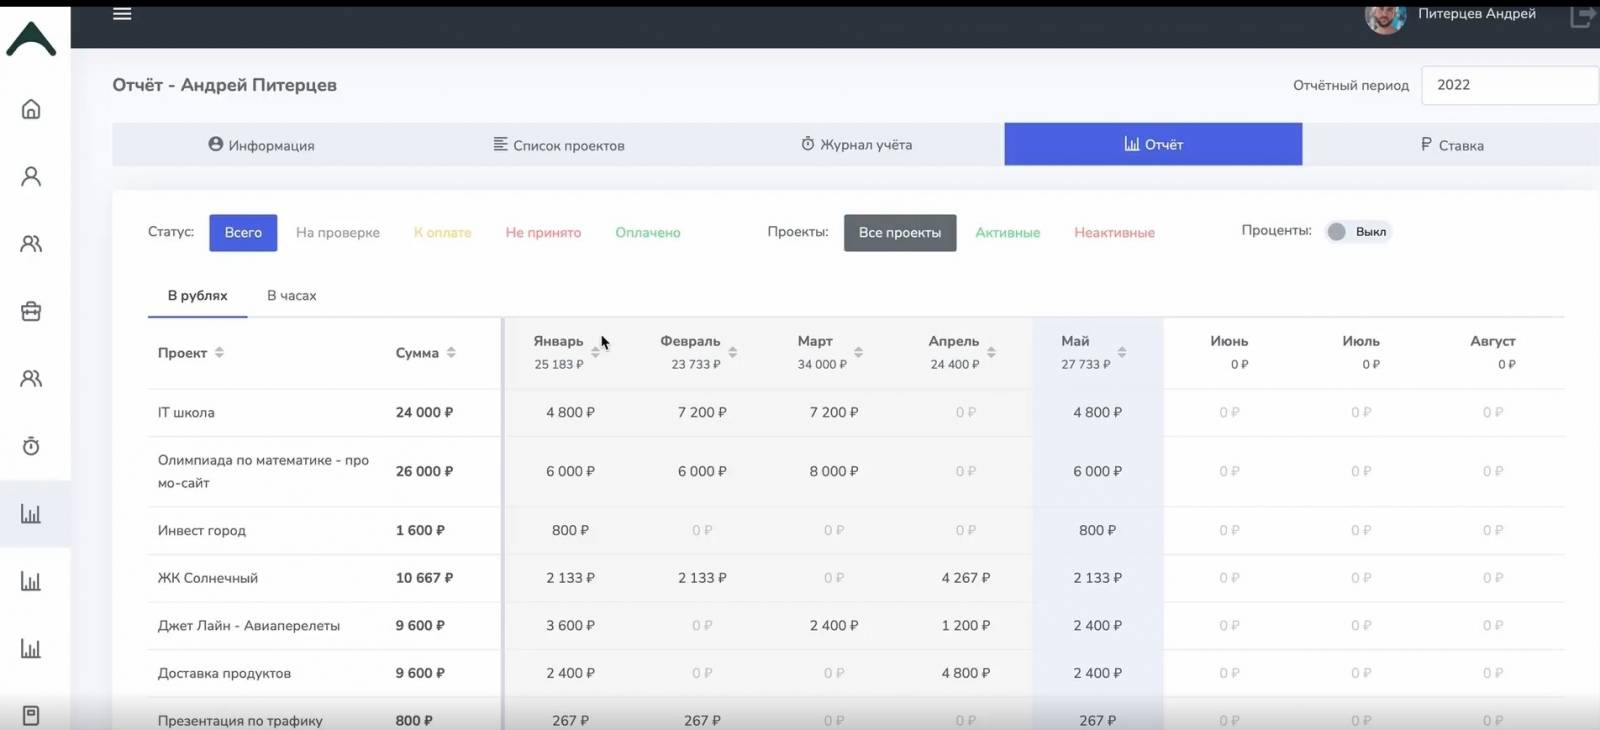The width and height of the screenshot is (1600, 730).
Task: Click the logout icon at top right
Action: tap(1581, 16)
